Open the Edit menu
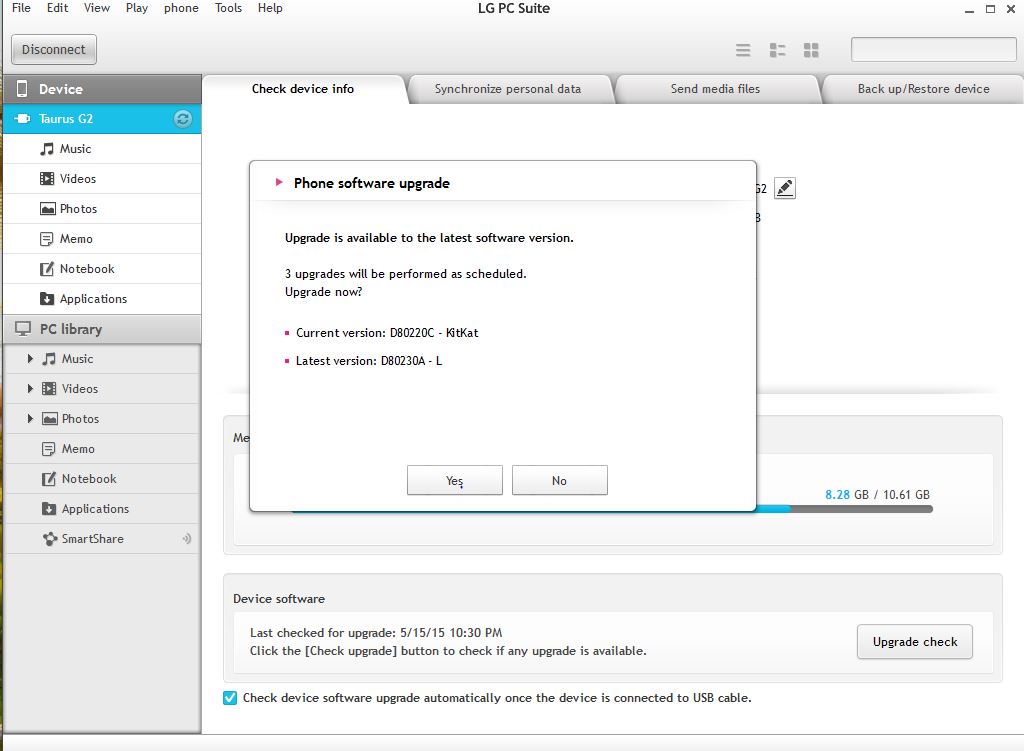 57,8
